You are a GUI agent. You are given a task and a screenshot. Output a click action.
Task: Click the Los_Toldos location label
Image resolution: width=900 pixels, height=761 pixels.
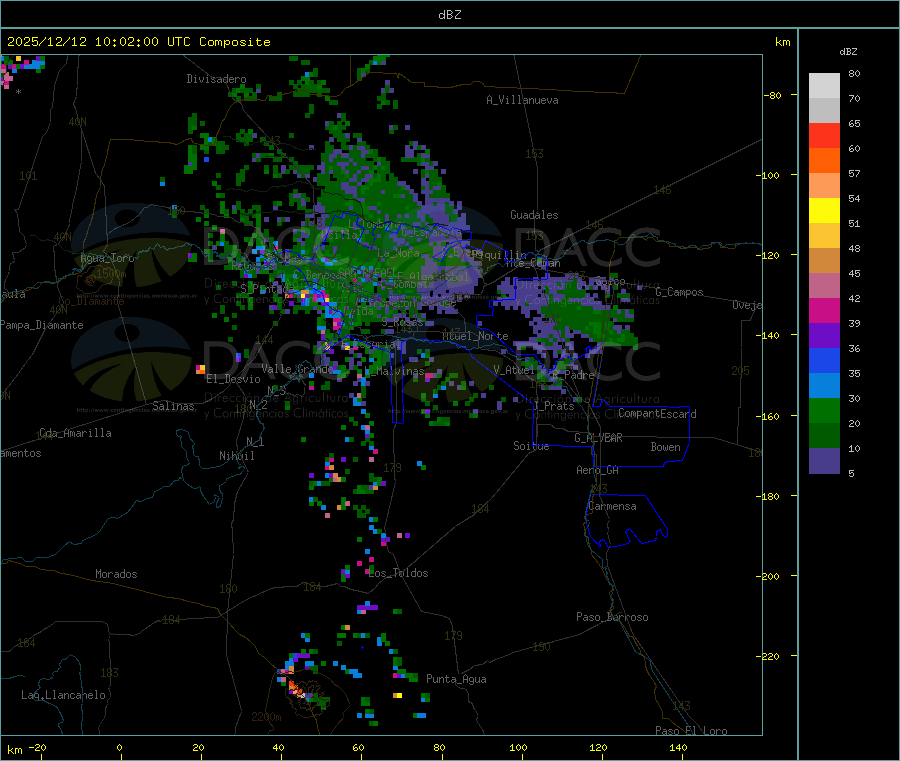coord(398,573)
